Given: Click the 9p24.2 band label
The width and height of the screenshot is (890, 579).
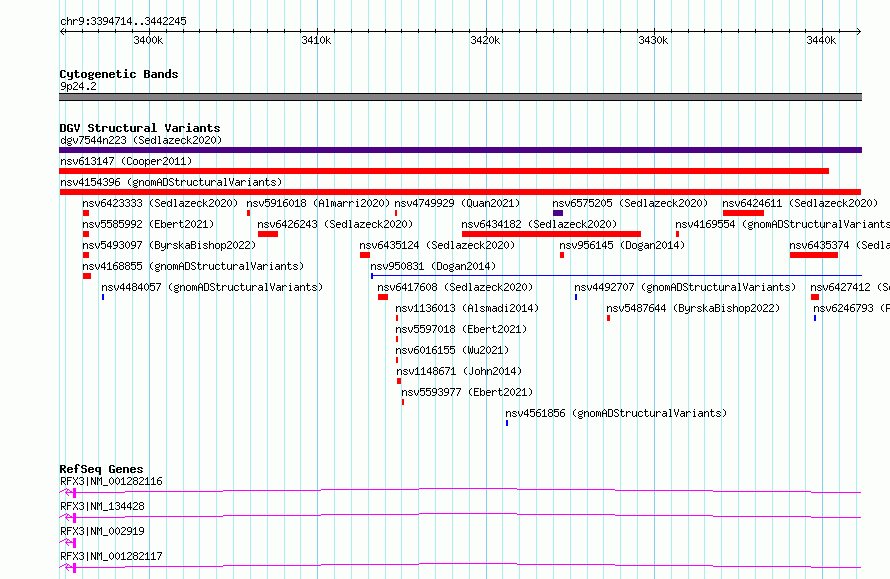Looking at the screenshot, I should [x=78, y=86].
